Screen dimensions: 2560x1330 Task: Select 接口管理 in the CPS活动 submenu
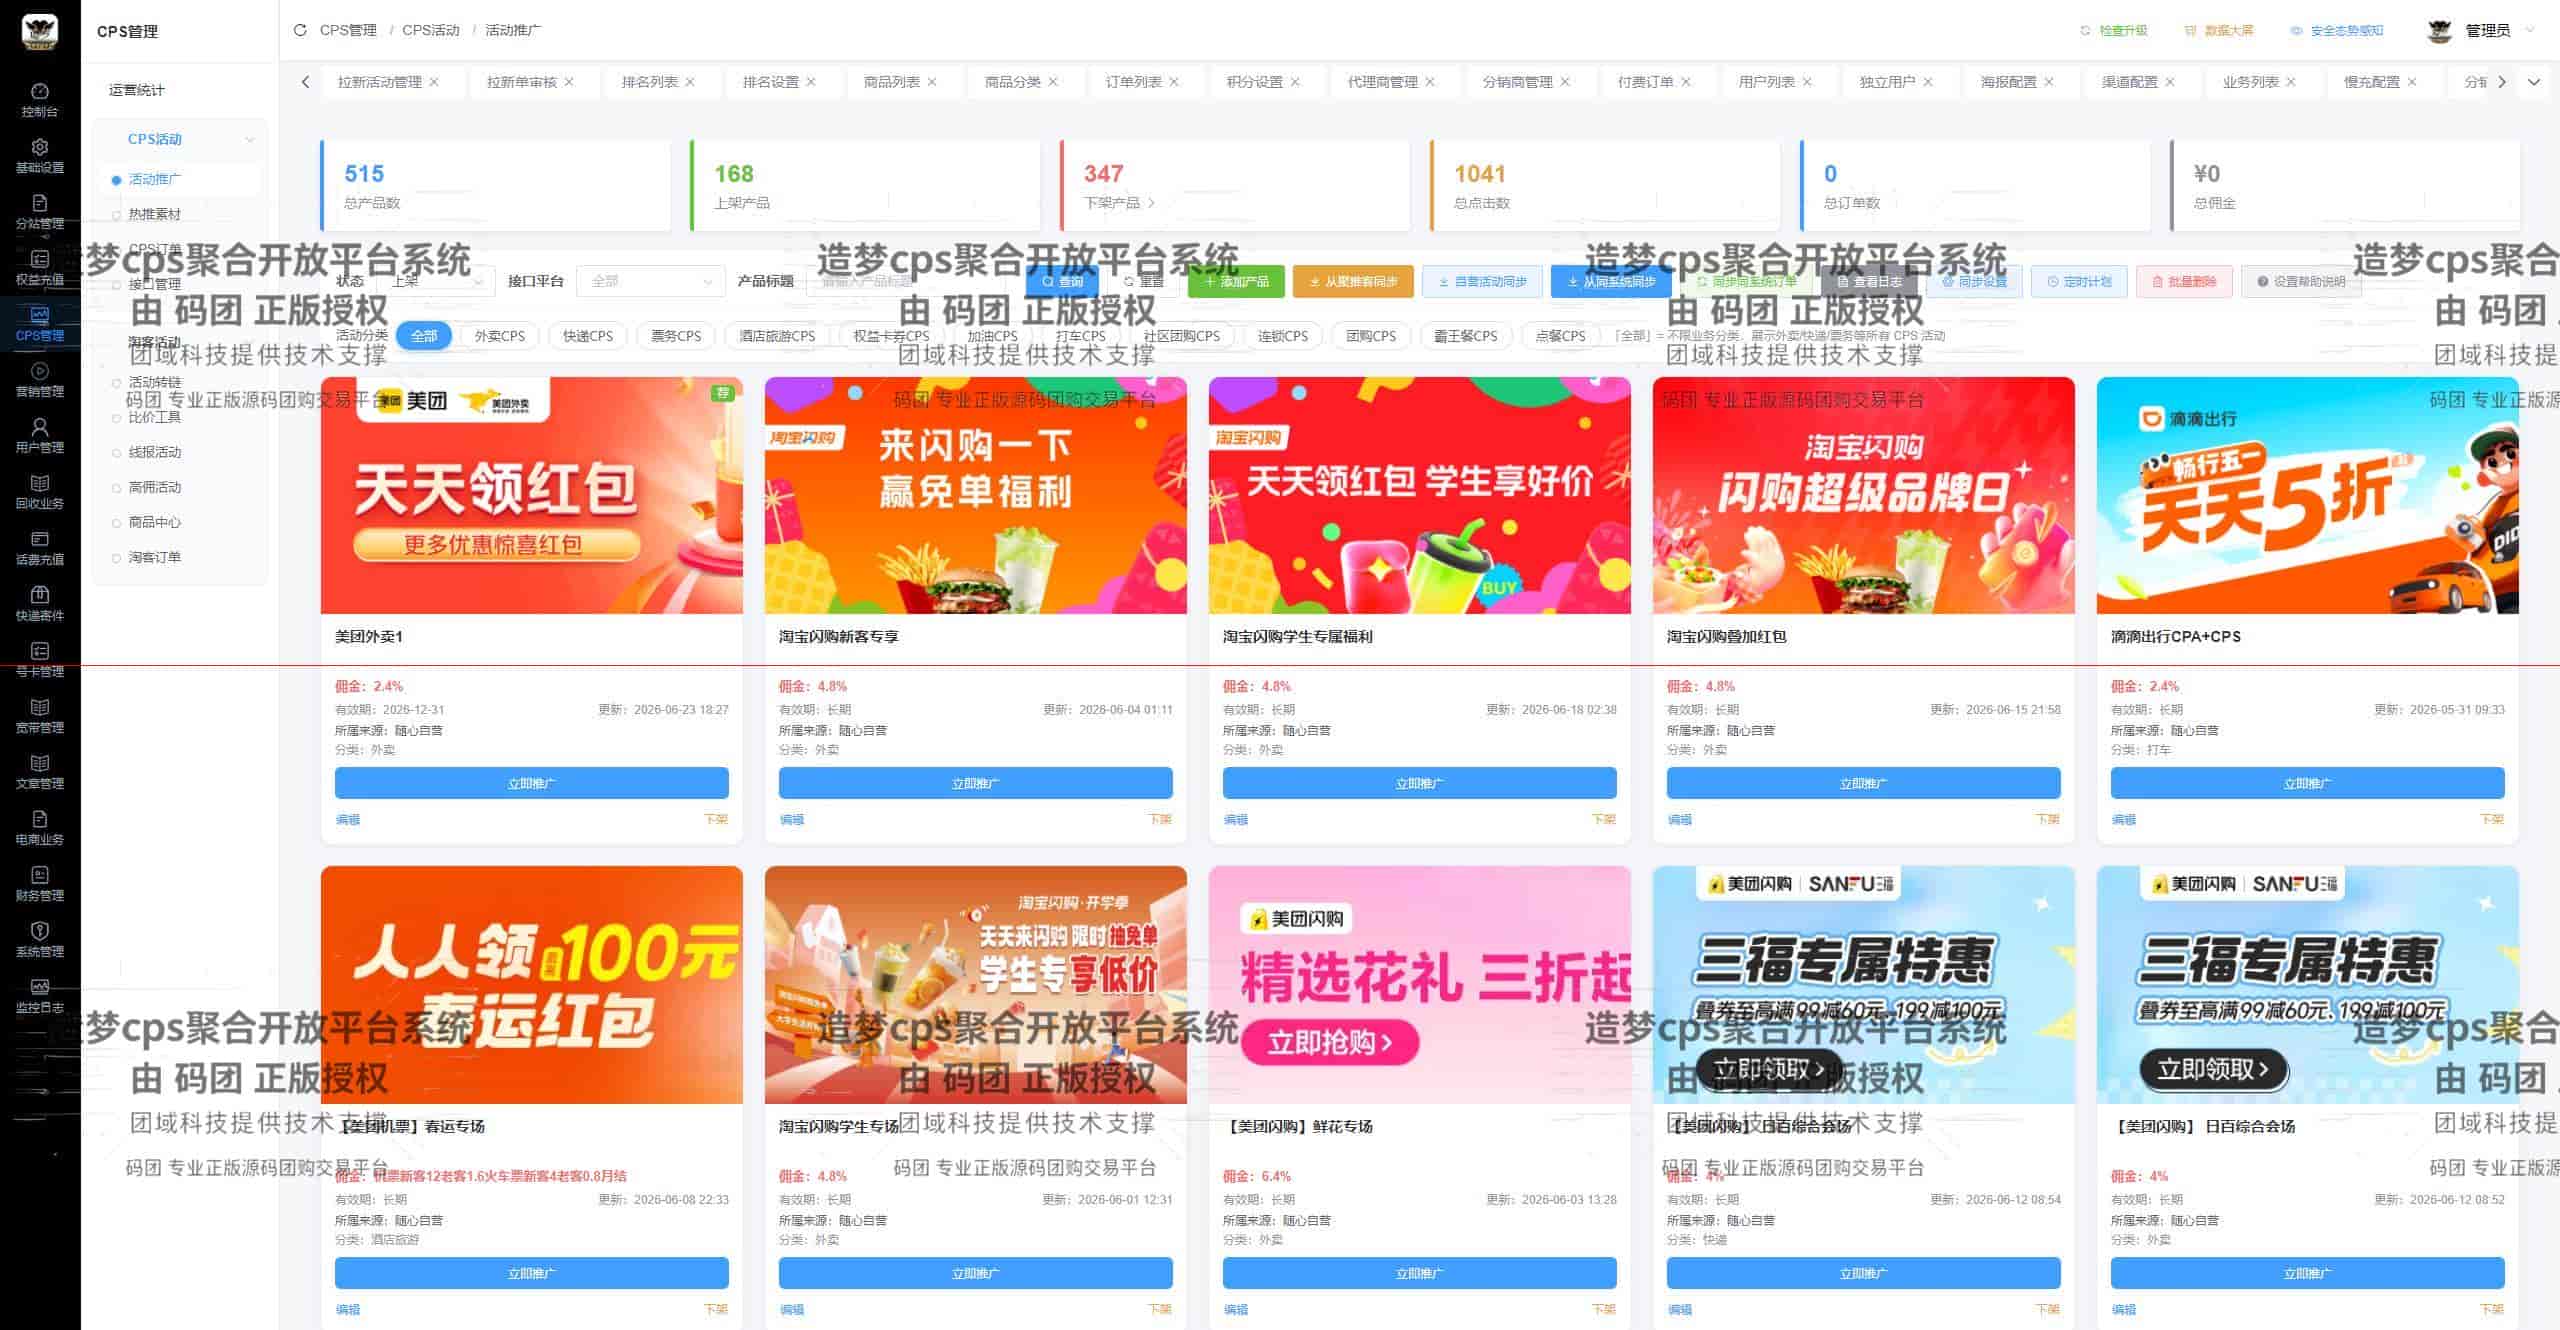pyautogui.click(x=155, y=284)
